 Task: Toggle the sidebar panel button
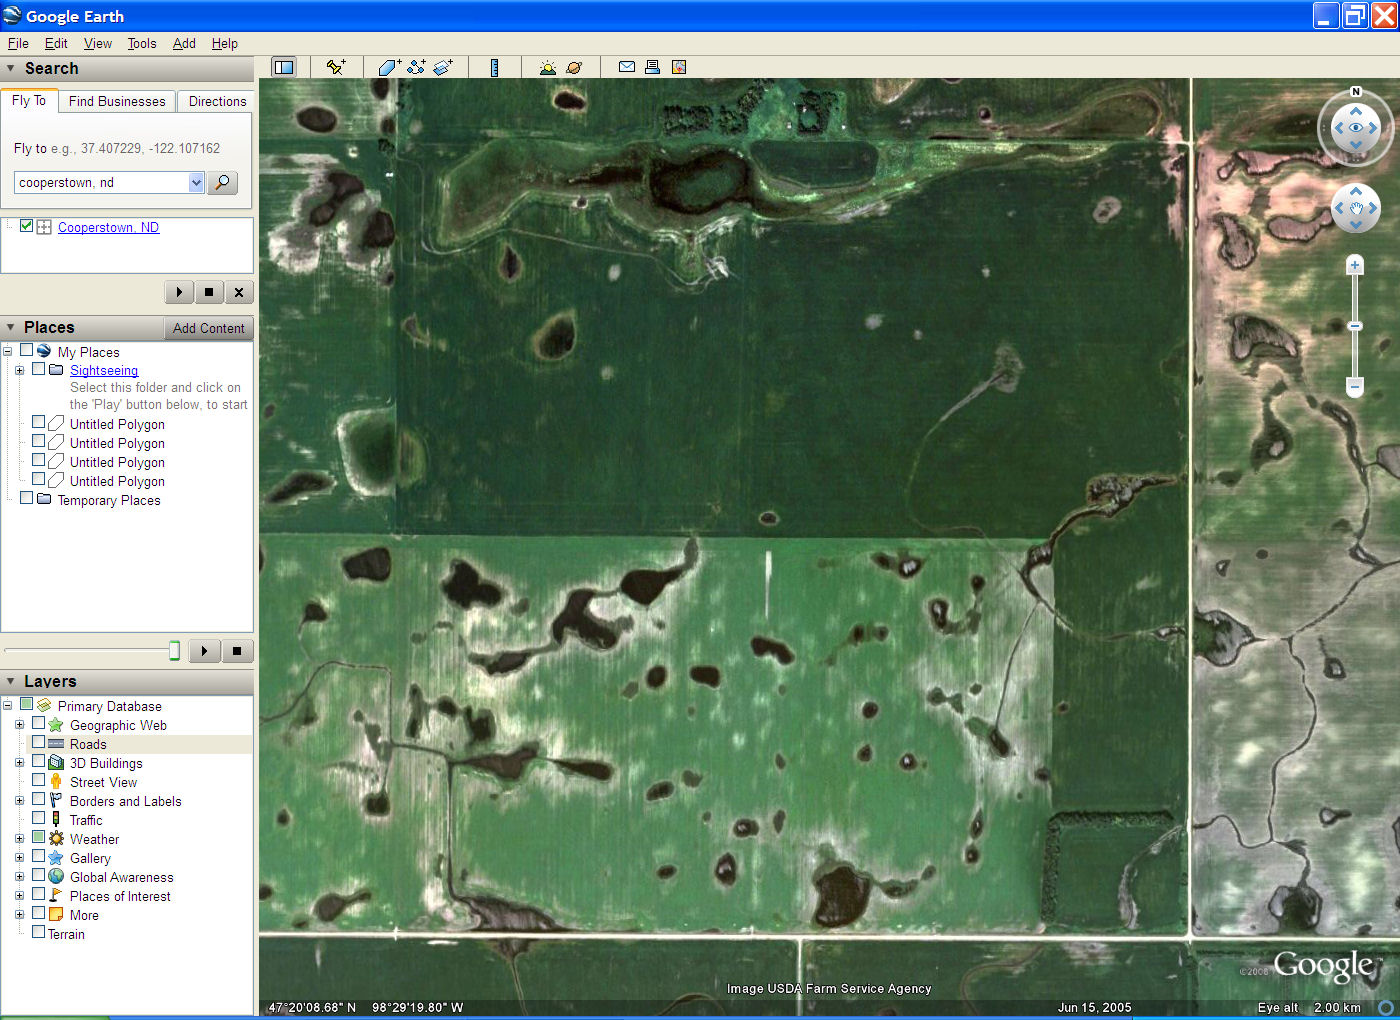tap(284, 67)
